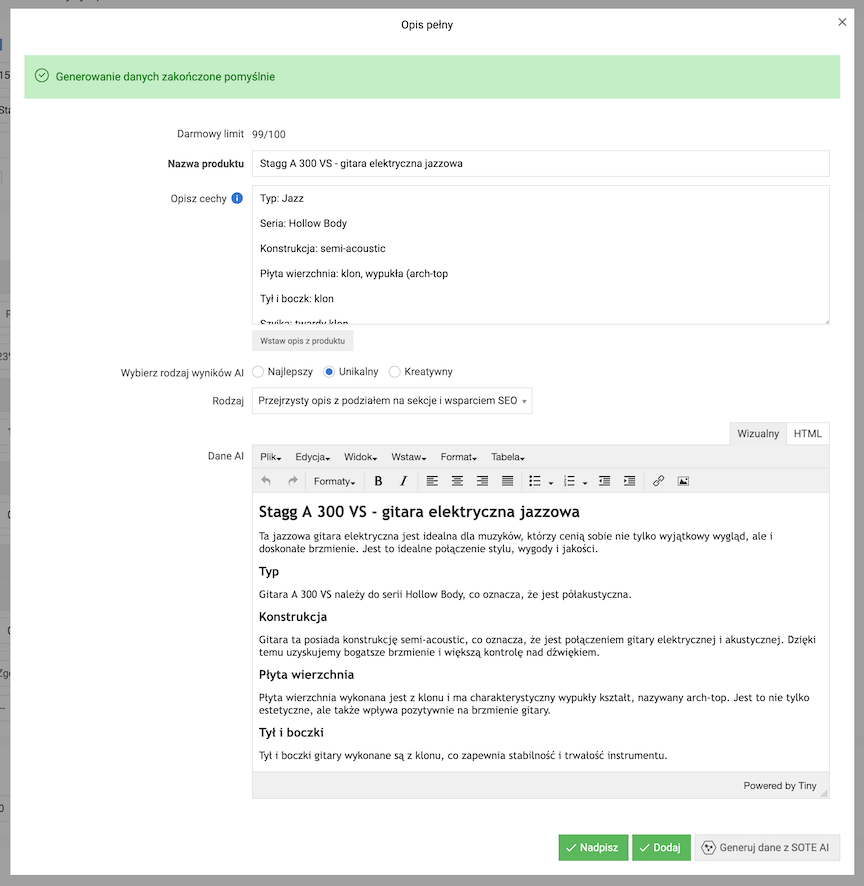Justify the text
Screen dimensions: 864x886
coord(507,481)
